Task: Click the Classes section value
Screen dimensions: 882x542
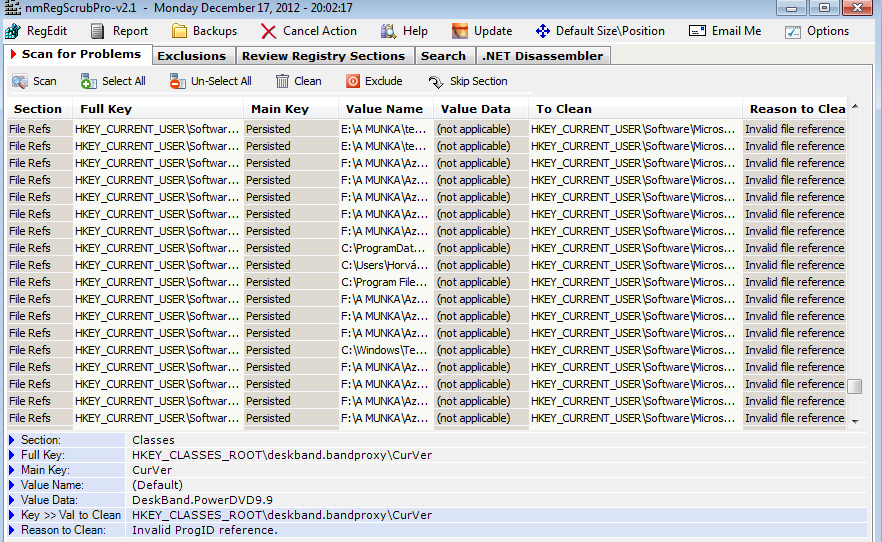Action: click(x=154, y=440)
